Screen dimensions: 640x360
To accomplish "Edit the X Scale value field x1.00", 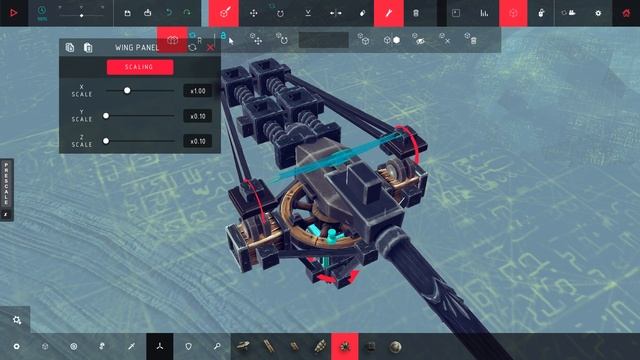I will pyautogui.click(x=198, y=91).
